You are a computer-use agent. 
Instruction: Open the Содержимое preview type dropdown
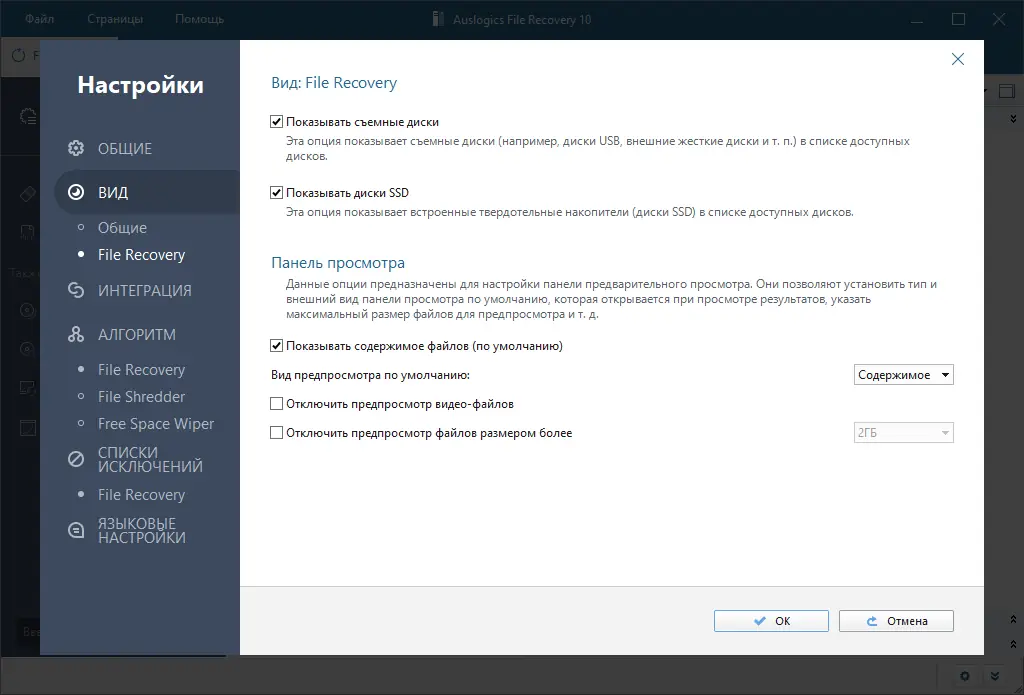click(x=903, y=375)
